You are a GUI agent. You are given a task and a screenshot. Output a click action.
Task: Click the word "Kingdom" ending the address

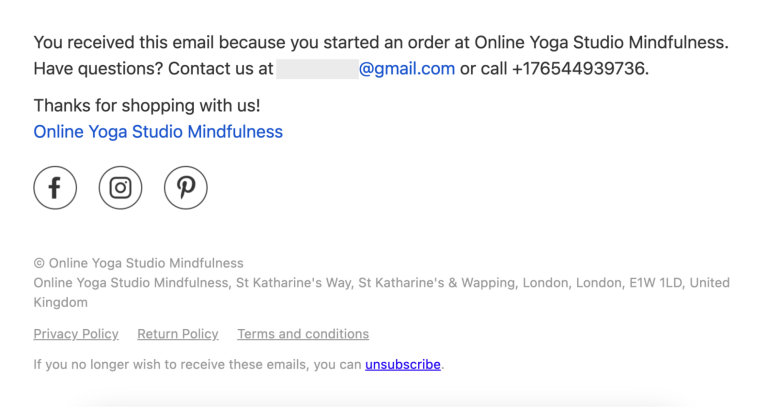(x=61, y=302)
